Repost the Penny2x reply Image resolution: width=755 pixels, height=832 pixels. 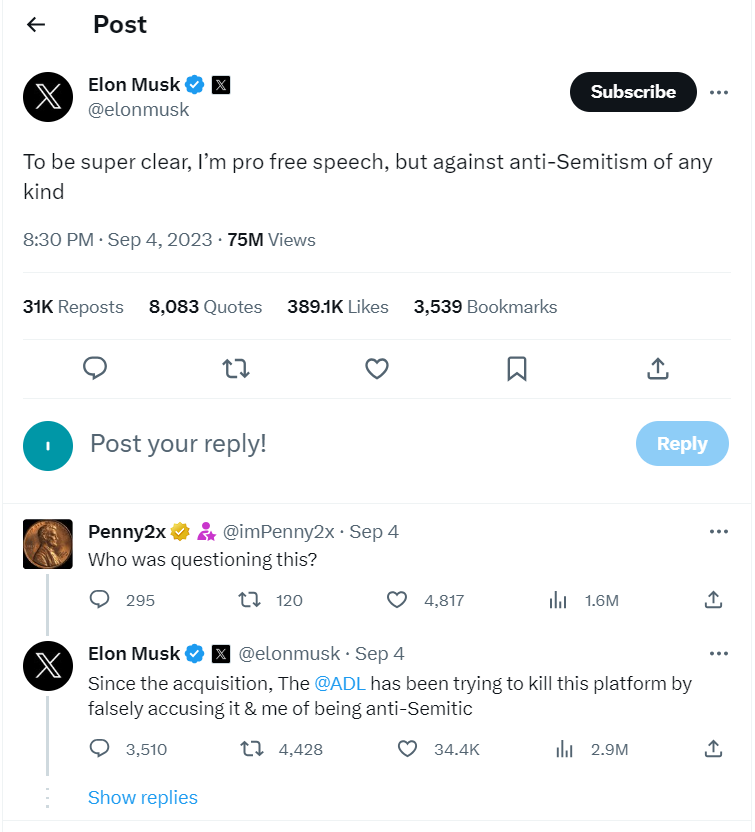click(250, 600)
